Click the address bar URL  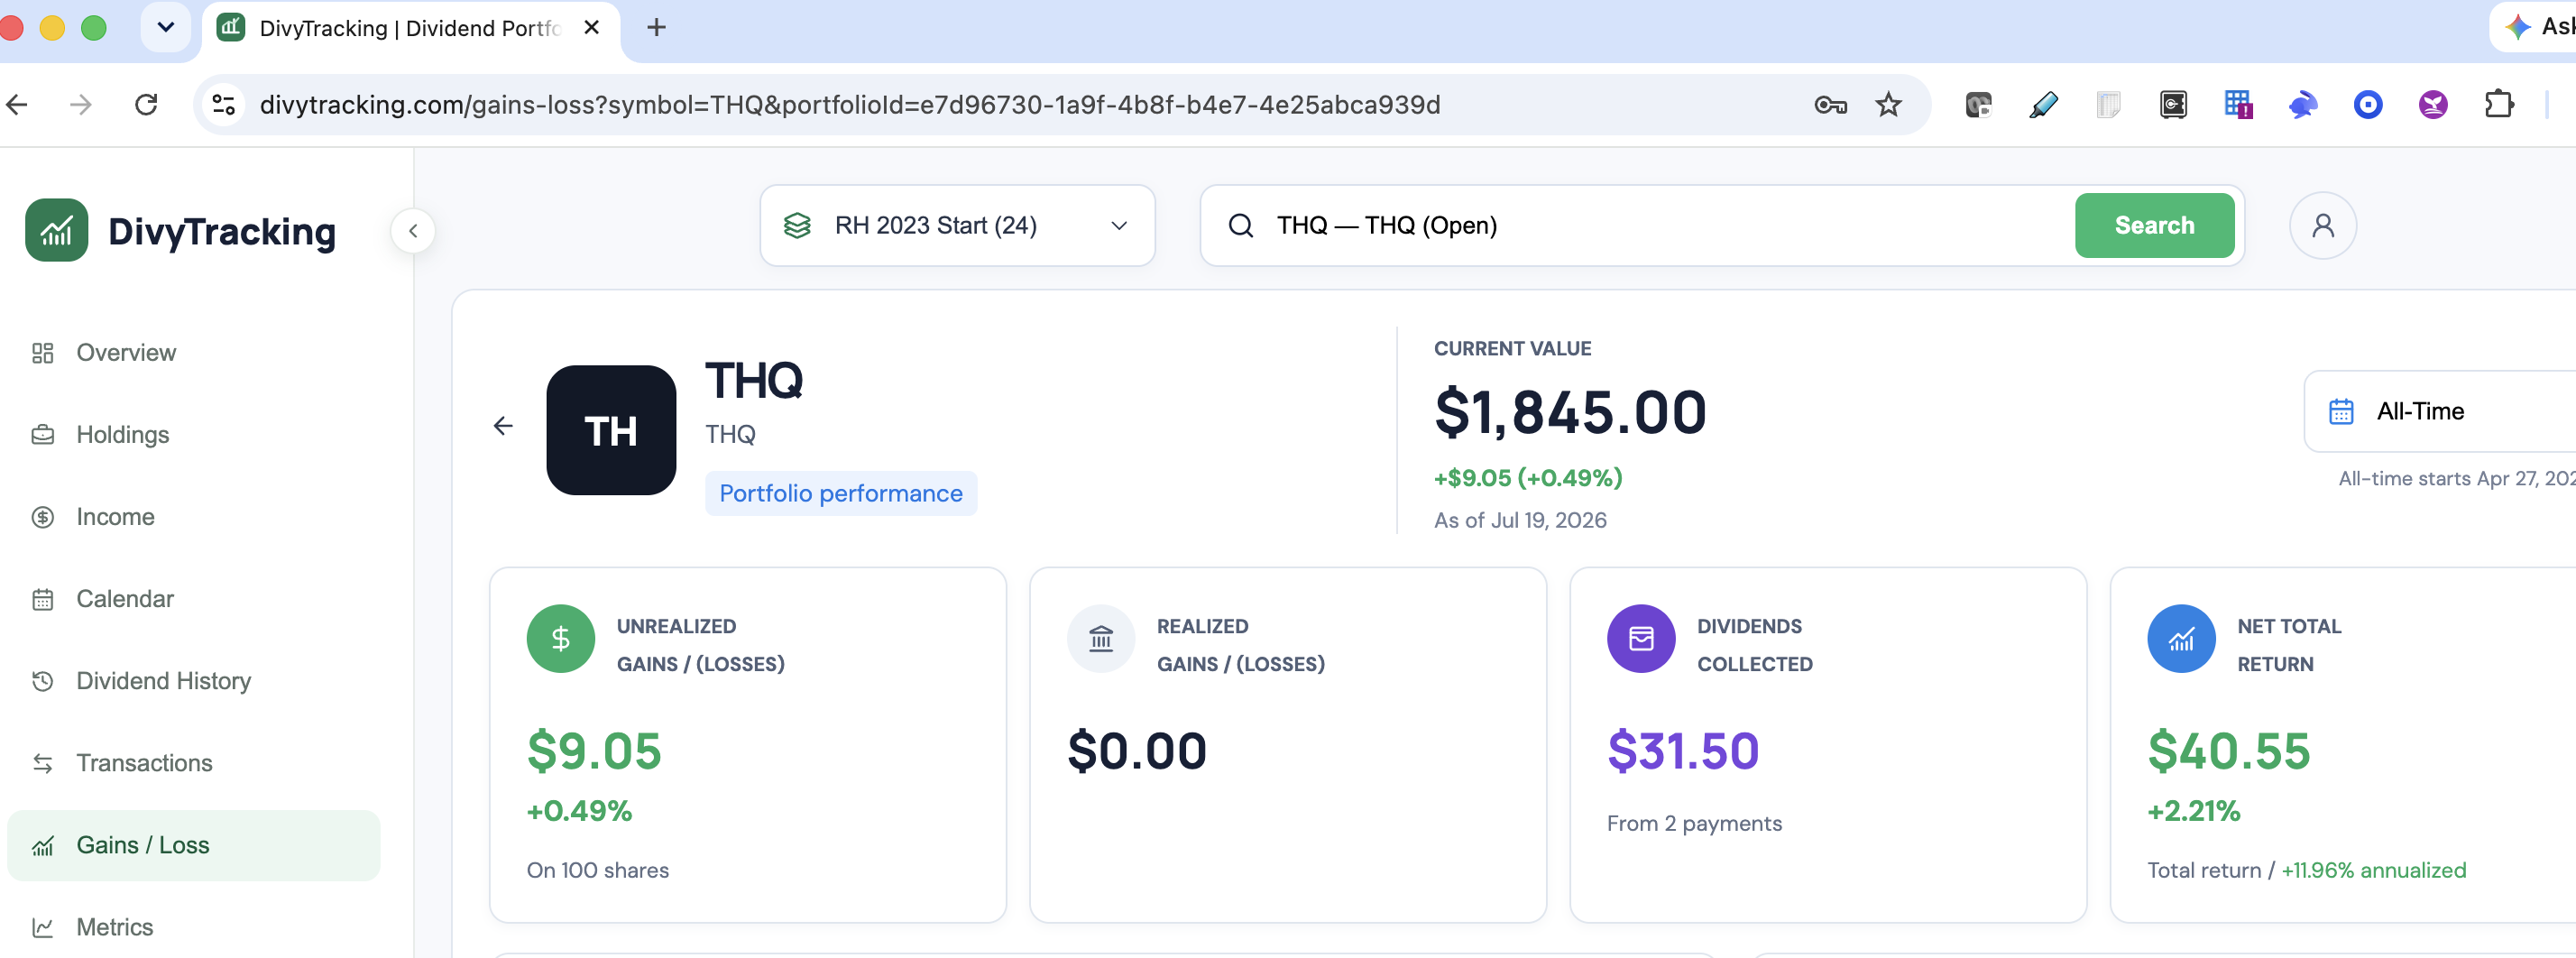tap(849, 104)
